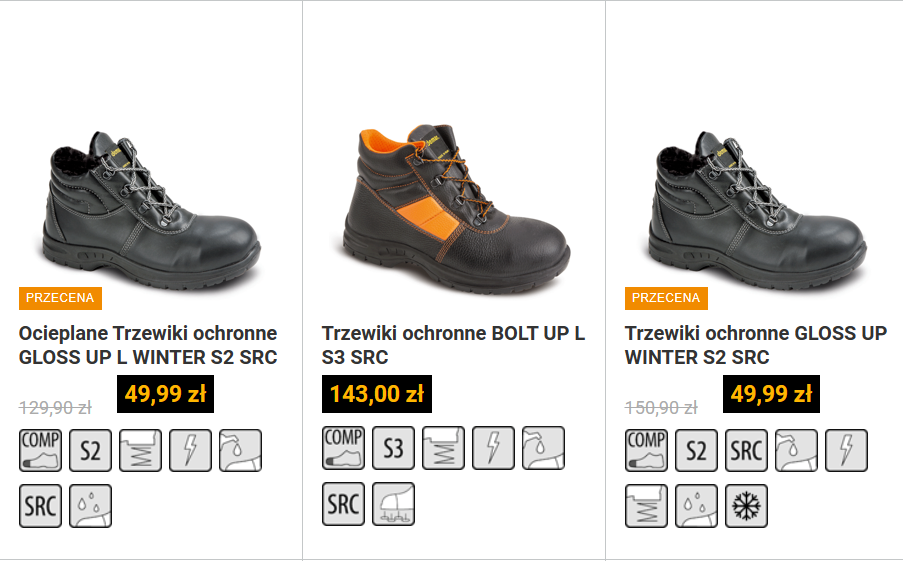Click the S3 safety class icon

[x=393, y=448]
